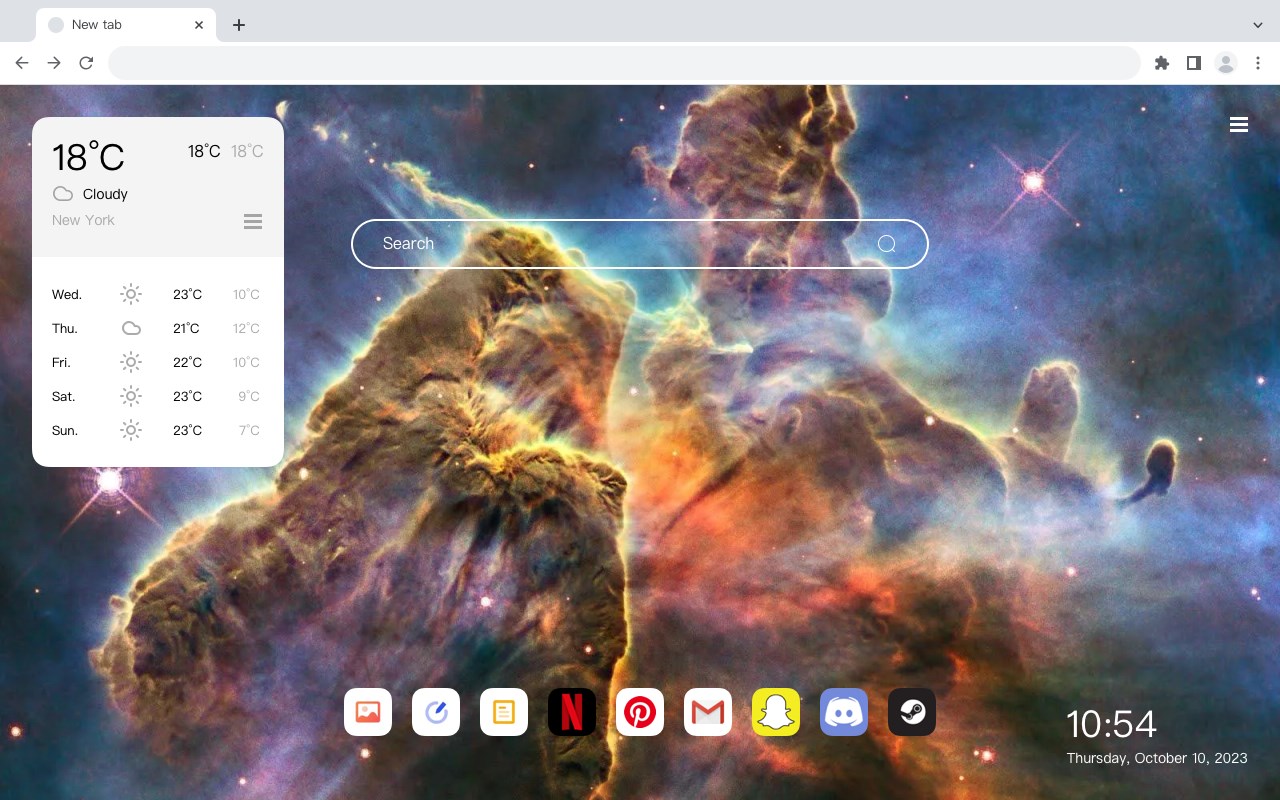This screenshot has height=800, width=1280.
Task: Open a new browser tab
Action: pos(238,25)
